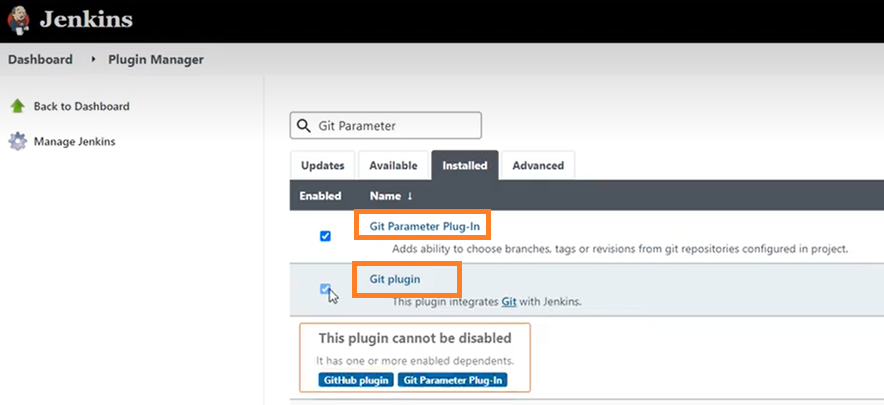Click the search magnifier icon in filter box
The image size is (884, 405).
pos(303,126)
